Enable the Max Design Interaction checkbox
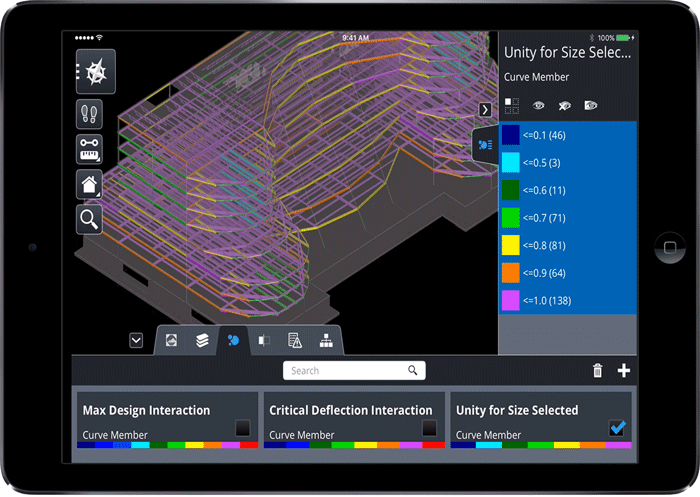700x497 pixels. [243, 428]
